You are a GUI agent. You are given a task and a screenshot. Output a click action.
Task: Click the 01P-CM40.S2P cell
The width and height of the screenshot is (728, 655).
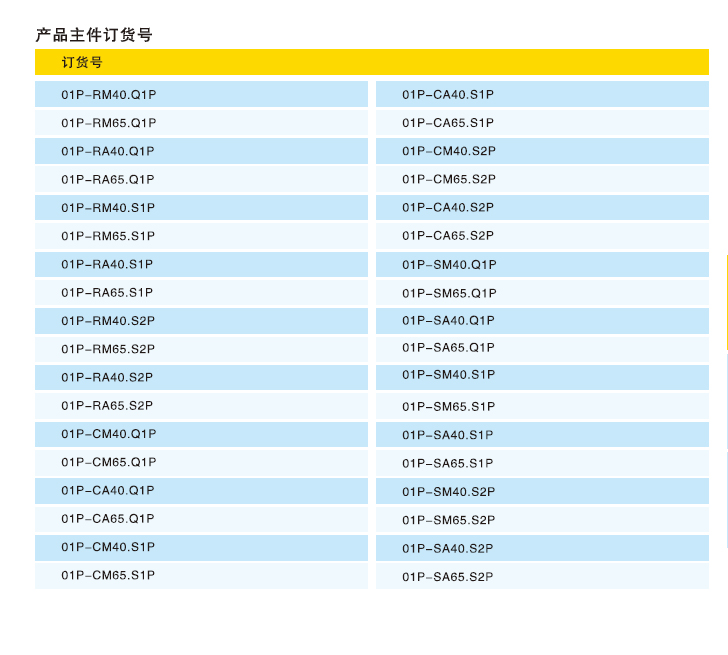(449, 151)
